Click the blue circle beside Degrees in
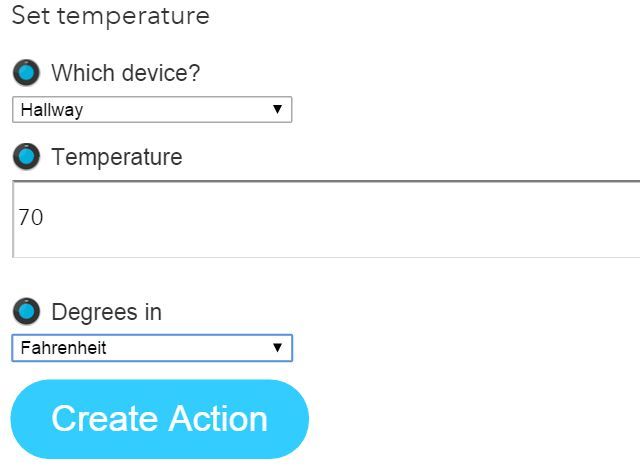Screen dimensions: 640x468 pyautogui.click(x=26, y=311)
